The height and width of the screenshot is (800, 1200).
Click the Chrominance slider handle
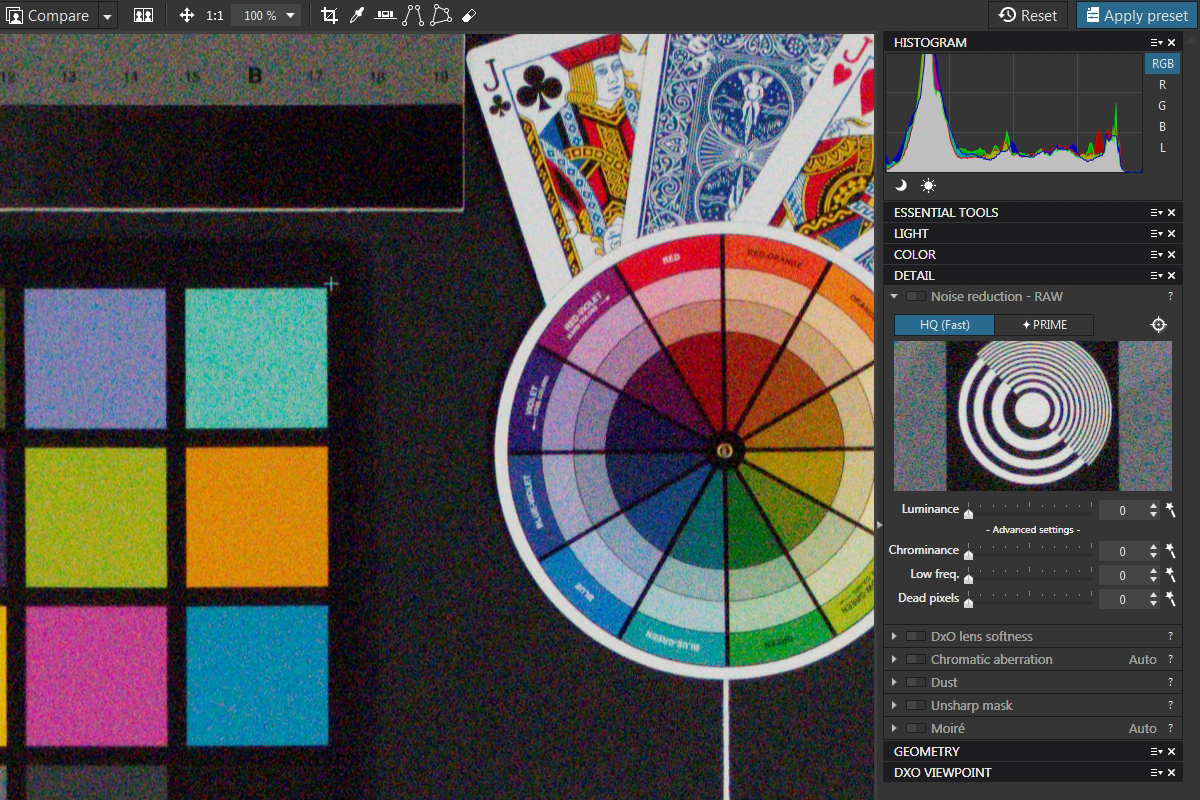pos(968,552)
